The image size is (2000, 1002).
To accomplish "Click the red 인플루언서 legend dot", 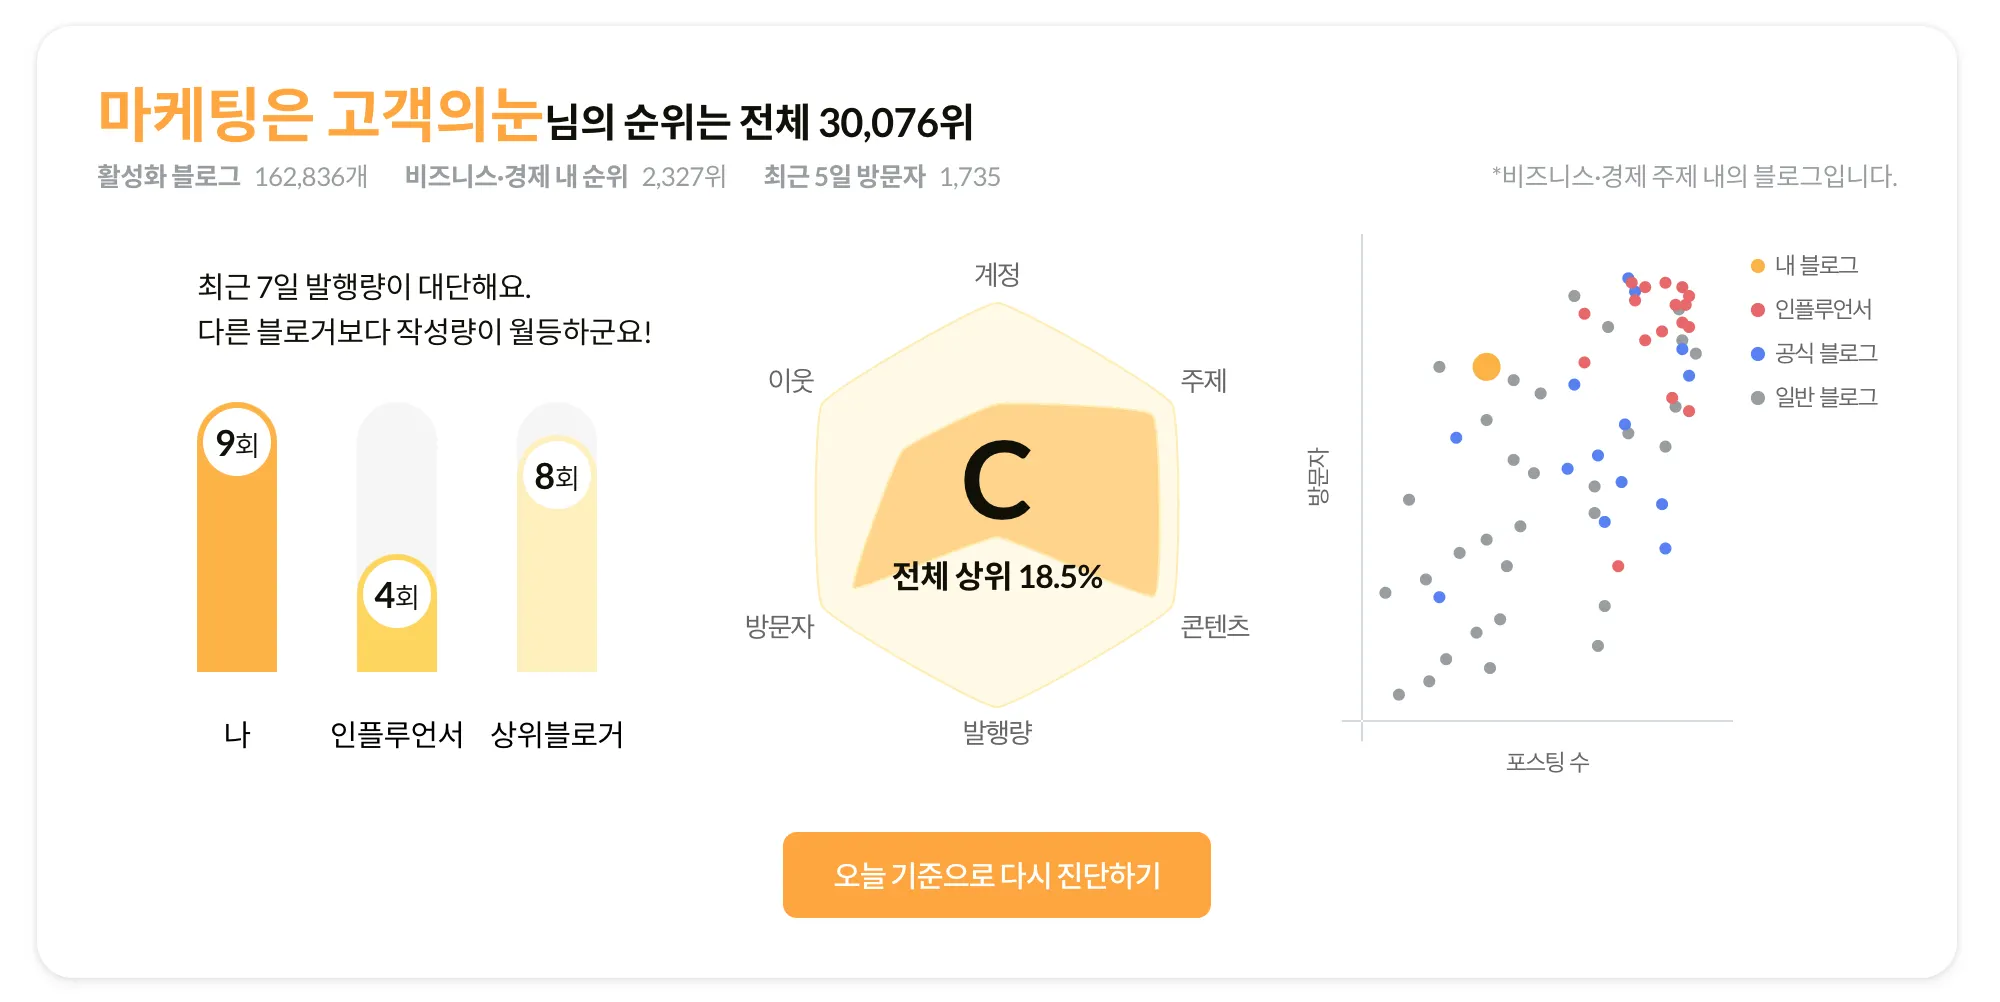I will 1757,310.
